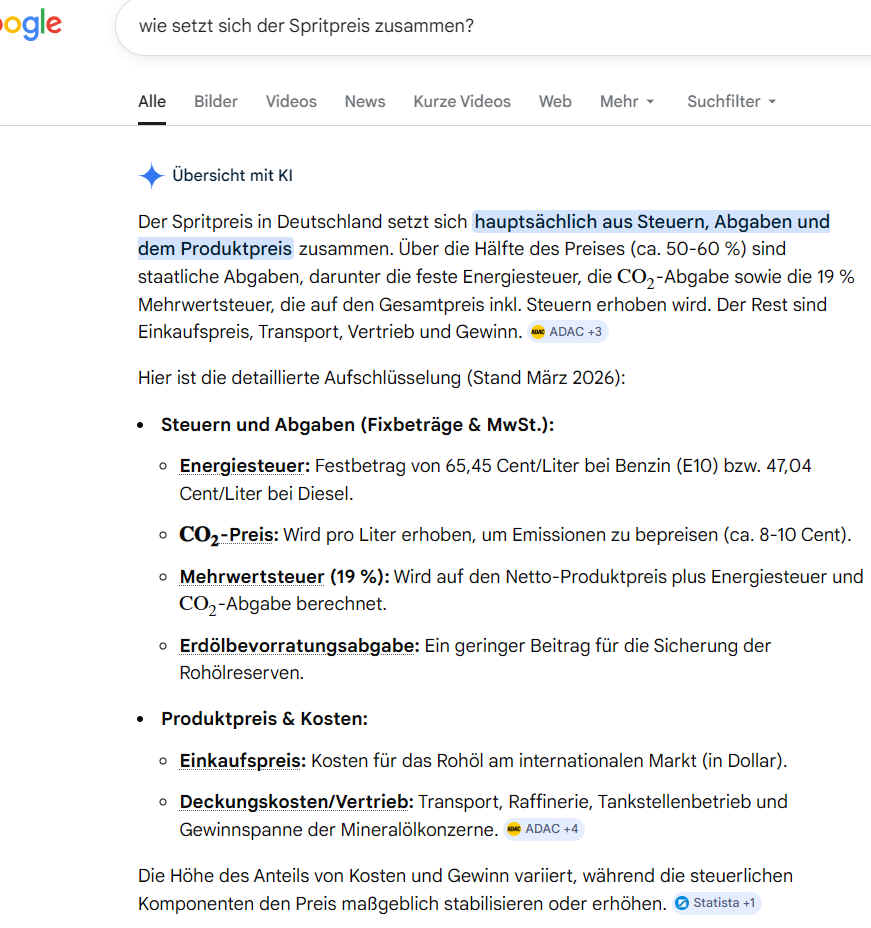Image resolution: width=871 pixels, height=928 pixels.
Task: Switch to the Videos tab
Action: click(291, 101)
